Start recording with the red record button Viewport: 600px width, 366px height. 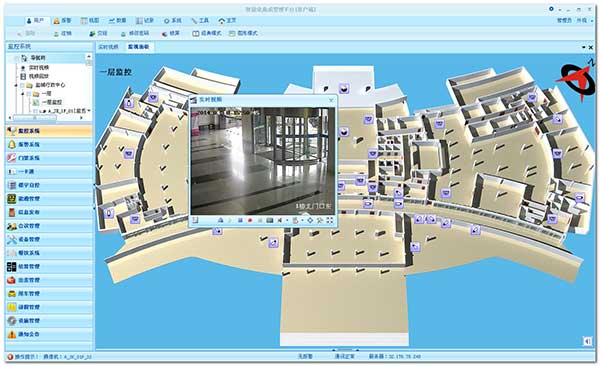(250, 221)
